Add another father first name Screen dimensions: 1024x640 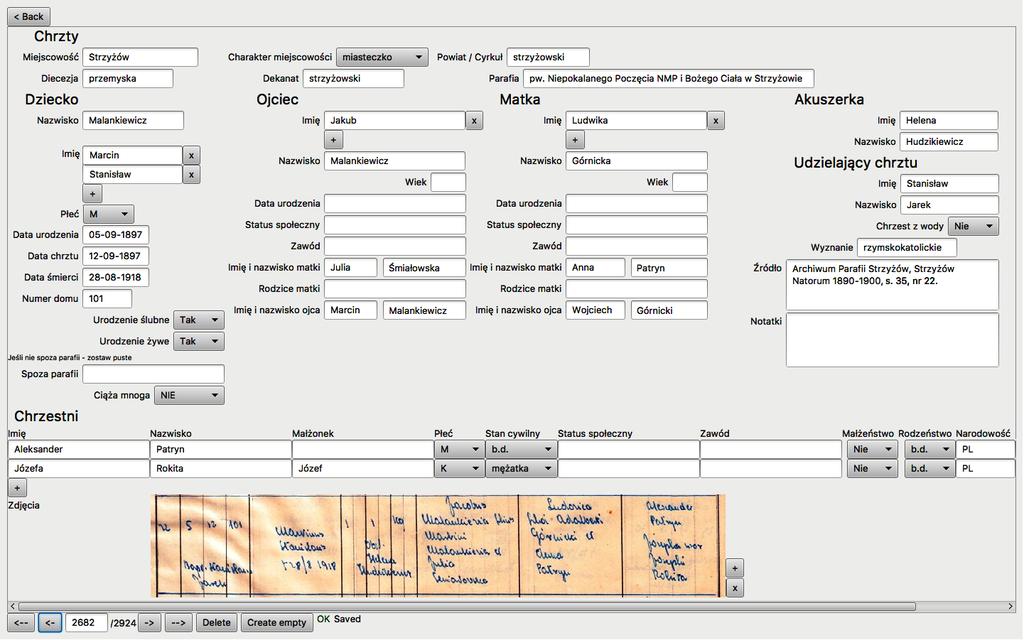click(333, 140)
